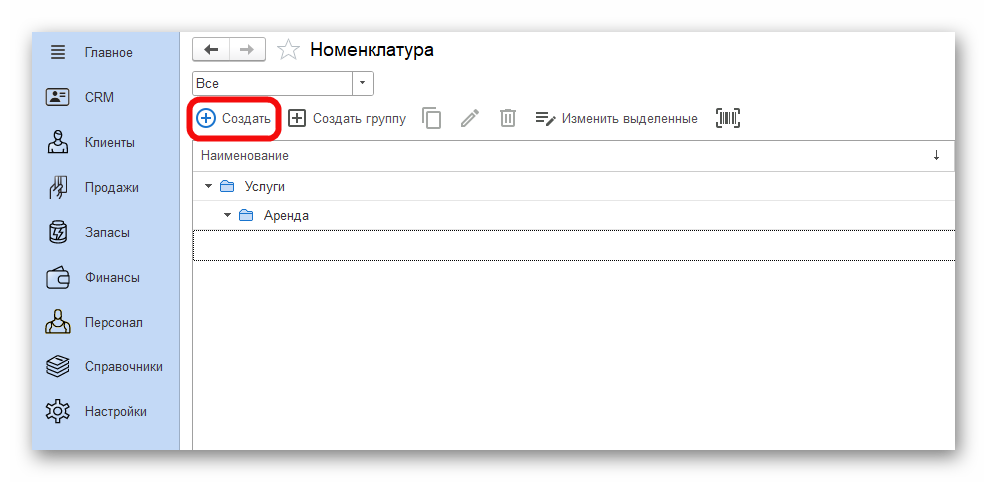Click the Финансы wallet icon
This screenshot has width=987, height=482.
[x=58, y=277]
